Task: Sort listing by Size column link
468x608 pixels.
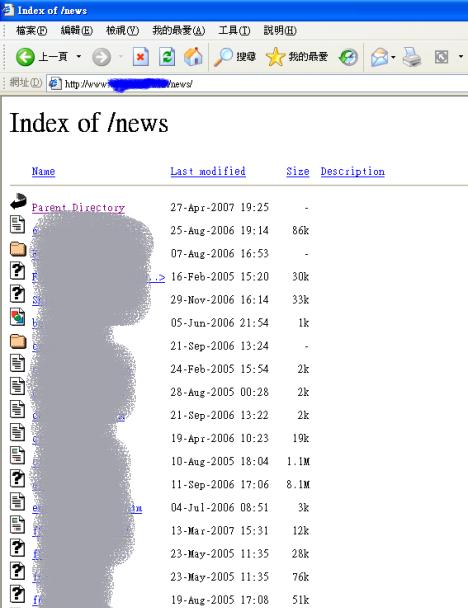Action: (298, 171)
